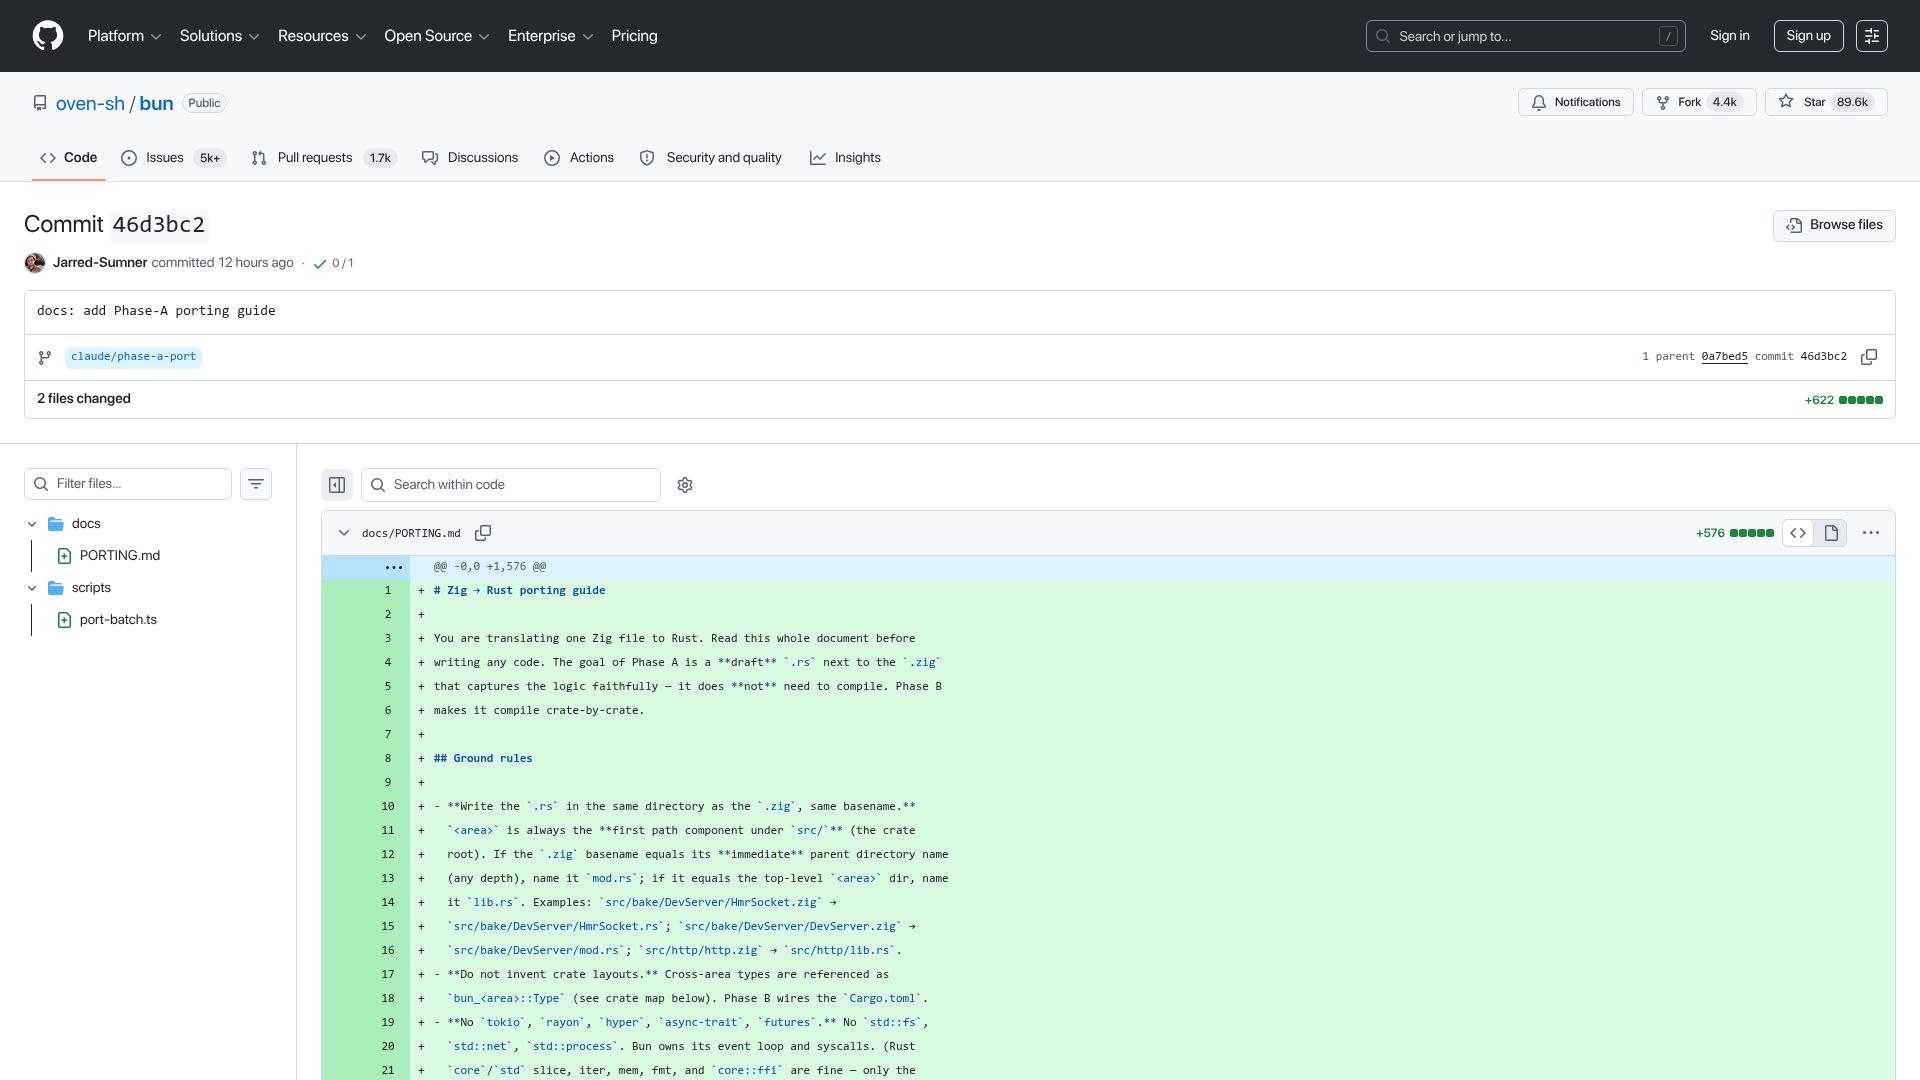Focus the Filter files input
1920x1080 pixels.
click(128, 484)
